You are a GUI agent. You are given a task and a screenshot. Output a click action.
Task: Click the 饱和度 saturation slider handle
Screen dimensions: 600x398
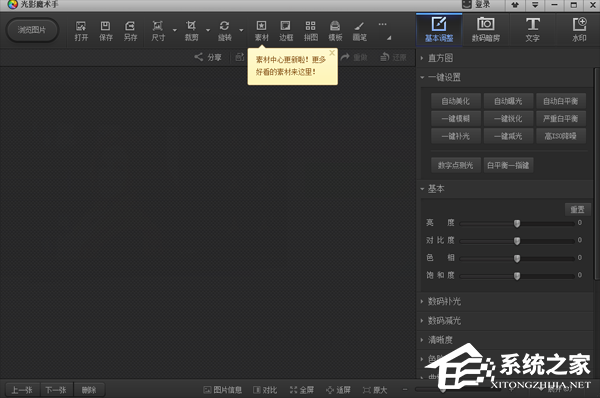[x=517, y=276]
